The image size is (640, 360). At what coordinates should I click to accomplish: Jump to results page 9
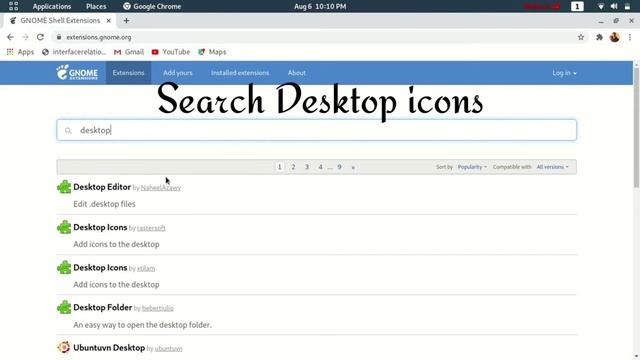coord(339,167)
